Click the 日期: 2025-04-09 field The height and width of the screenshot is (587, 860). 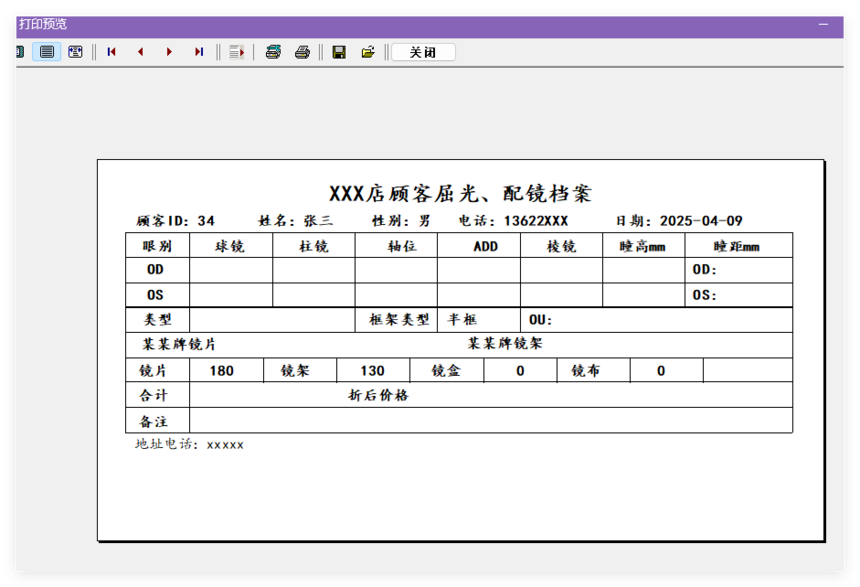coord(679,221)
